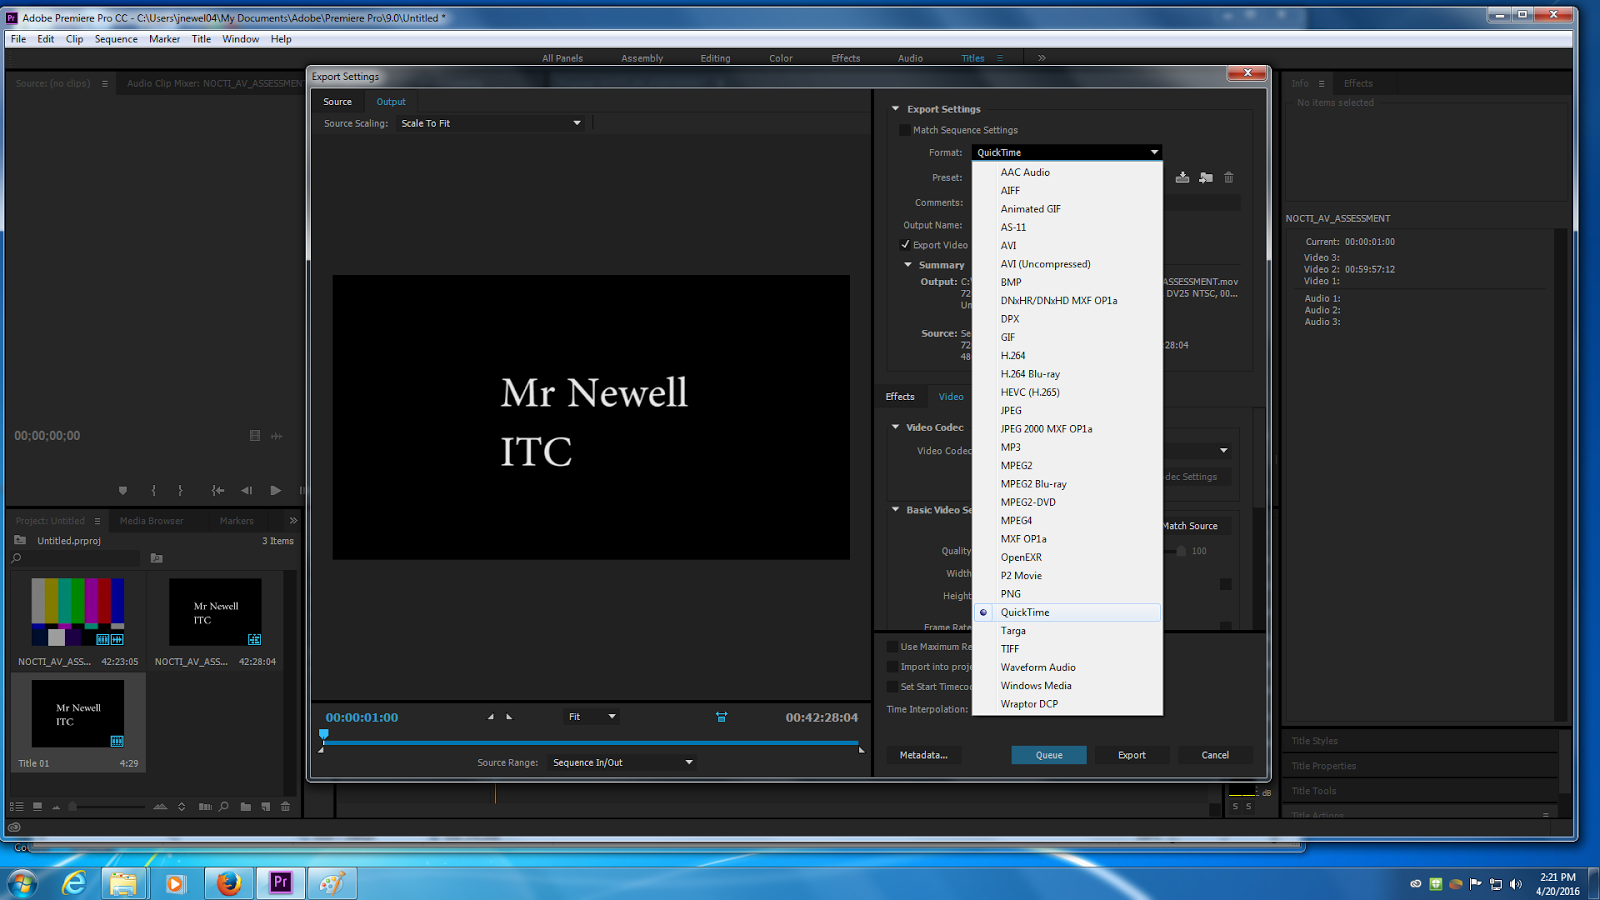Switch to the Output tab
Screen dimensions: 1600x900
(391, 102)
